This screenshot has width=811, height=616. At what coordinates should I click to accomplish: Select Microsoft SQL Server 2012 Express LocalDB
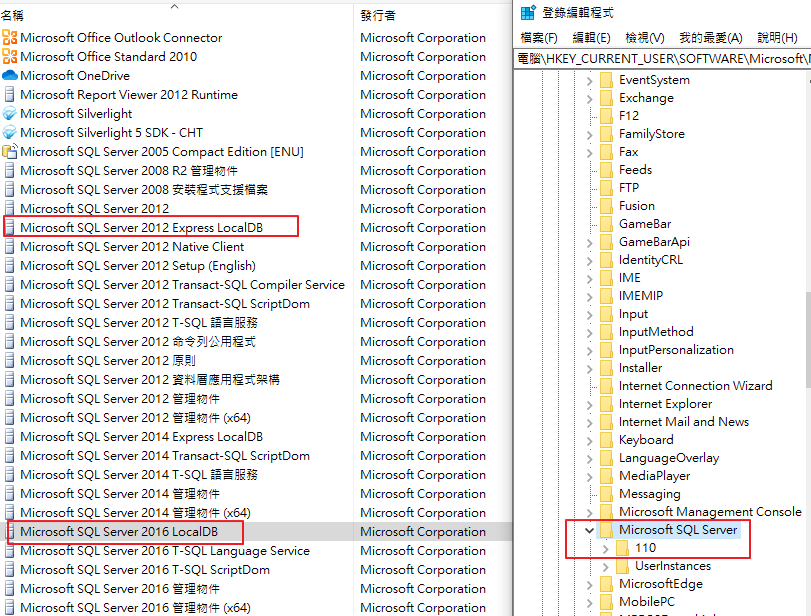click(x=141, y=228)
